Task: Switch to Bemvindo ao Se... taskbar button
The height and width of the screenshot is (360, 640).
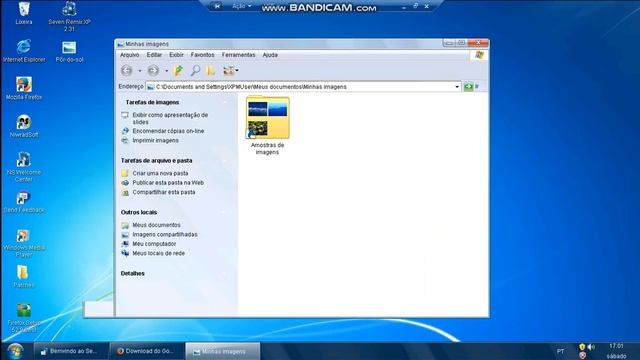Action: [x=71, y=351]
